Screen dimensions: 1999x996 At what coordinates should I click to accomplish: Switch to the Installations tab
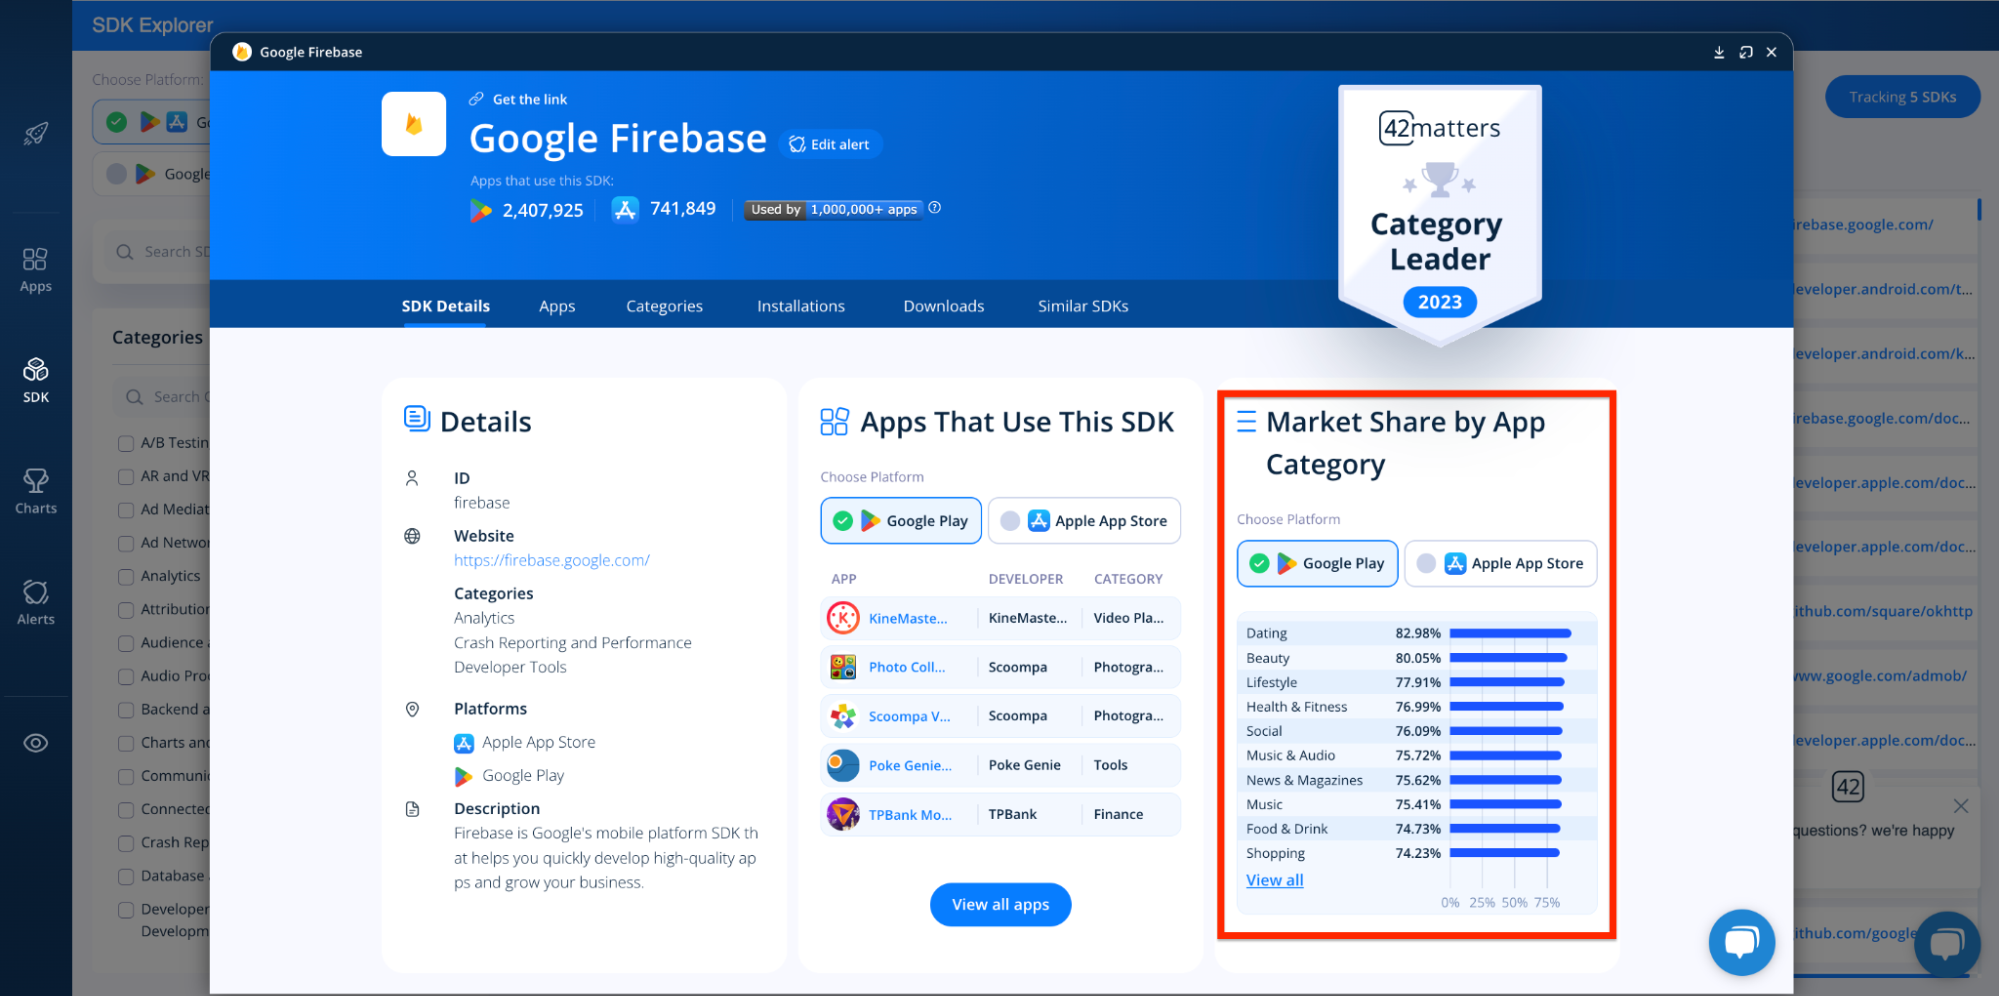[x=801, y=306]
